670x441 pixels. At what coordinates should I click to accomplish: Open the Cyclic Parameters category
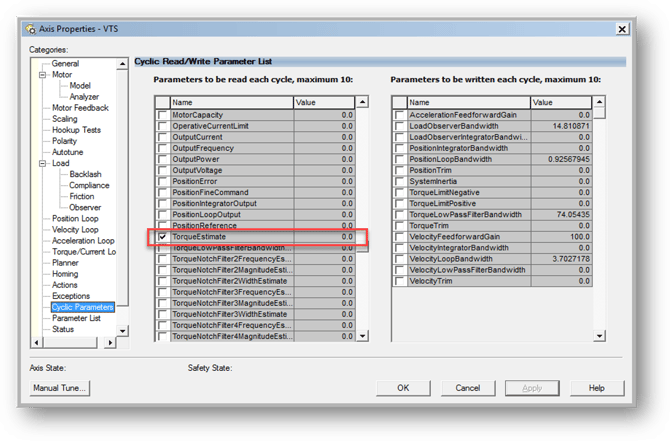tap(82, 307)
